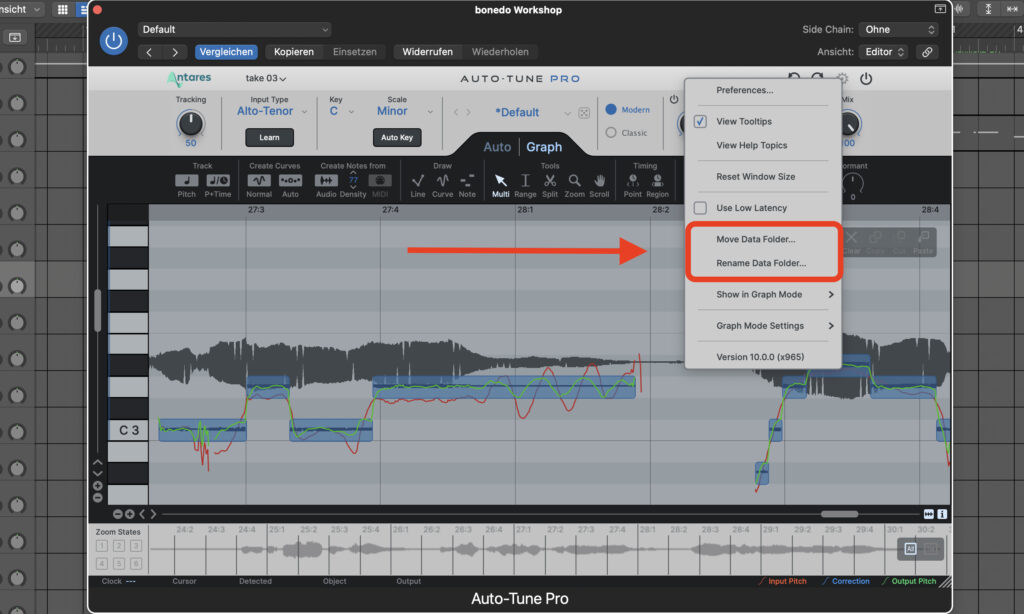Open the take 03 dropdown

[x=266, y=78]
